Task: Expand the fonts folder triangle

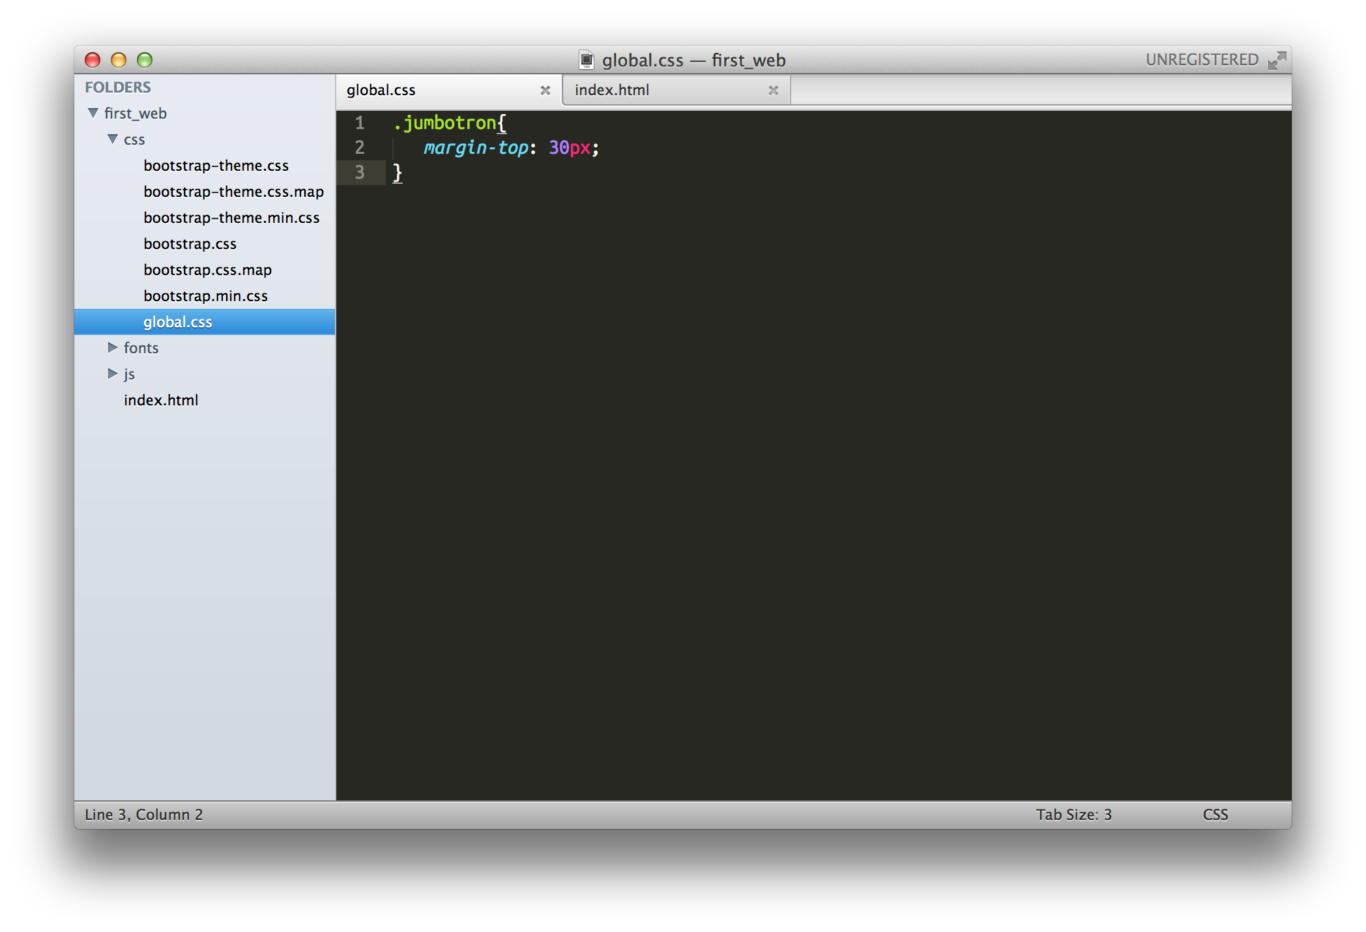Action: point(113,347)
